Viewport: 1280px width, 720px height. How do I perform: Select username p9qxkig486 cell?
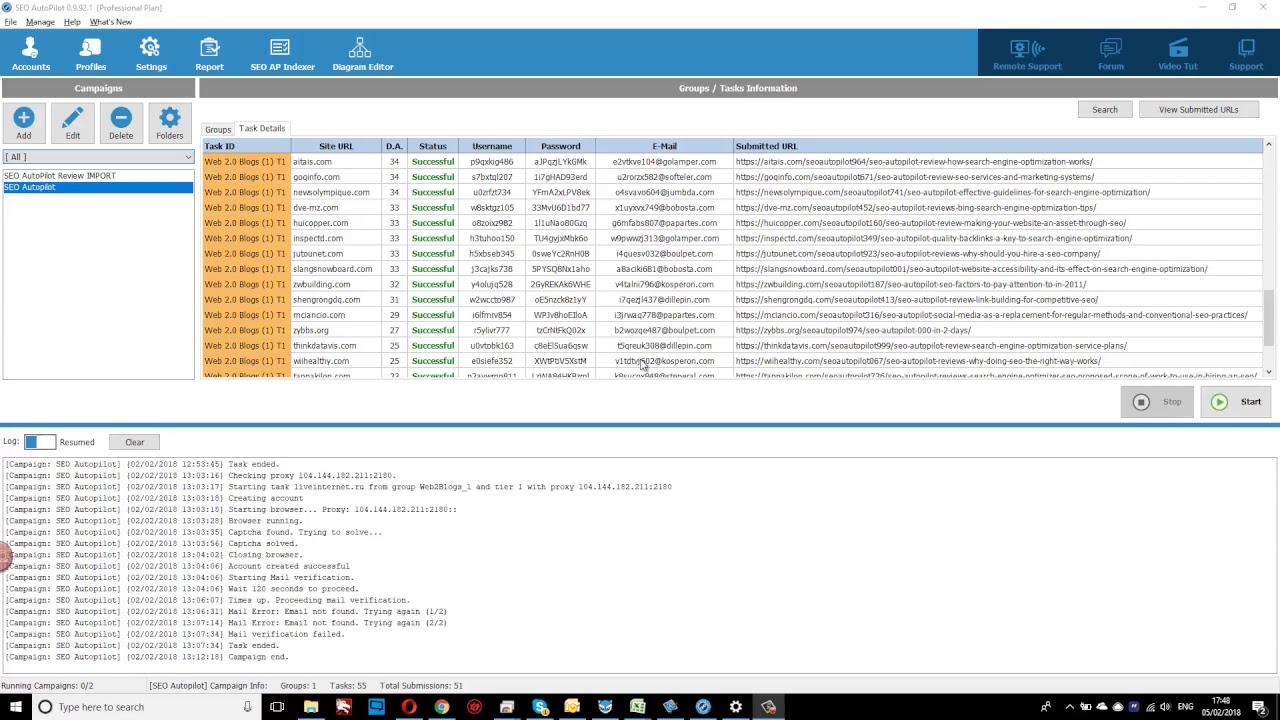coord(492,162)
